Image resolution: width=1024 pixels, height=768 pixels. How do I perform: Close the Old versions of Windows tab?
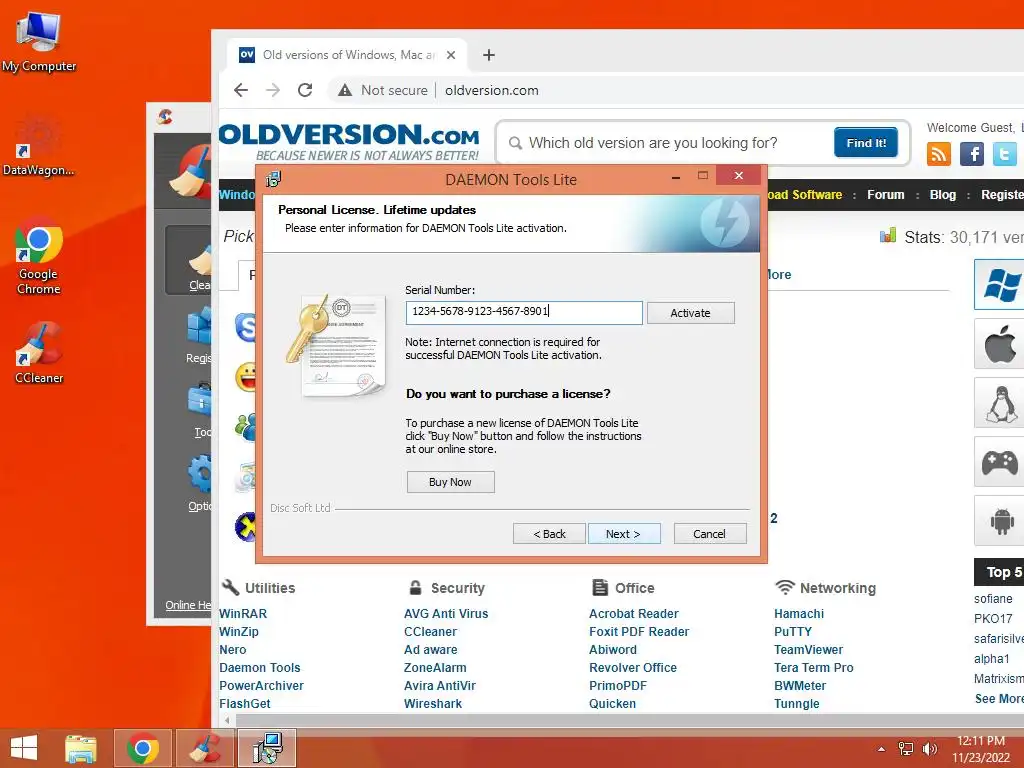coord(451,55)
